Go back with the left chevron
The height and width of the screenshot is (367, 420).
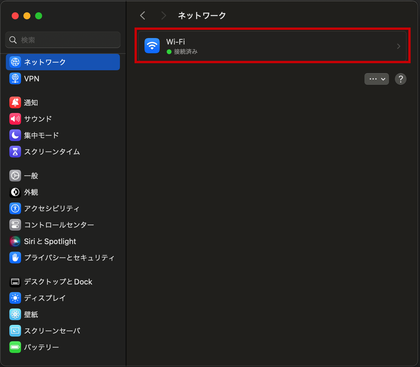pos(143,15)
